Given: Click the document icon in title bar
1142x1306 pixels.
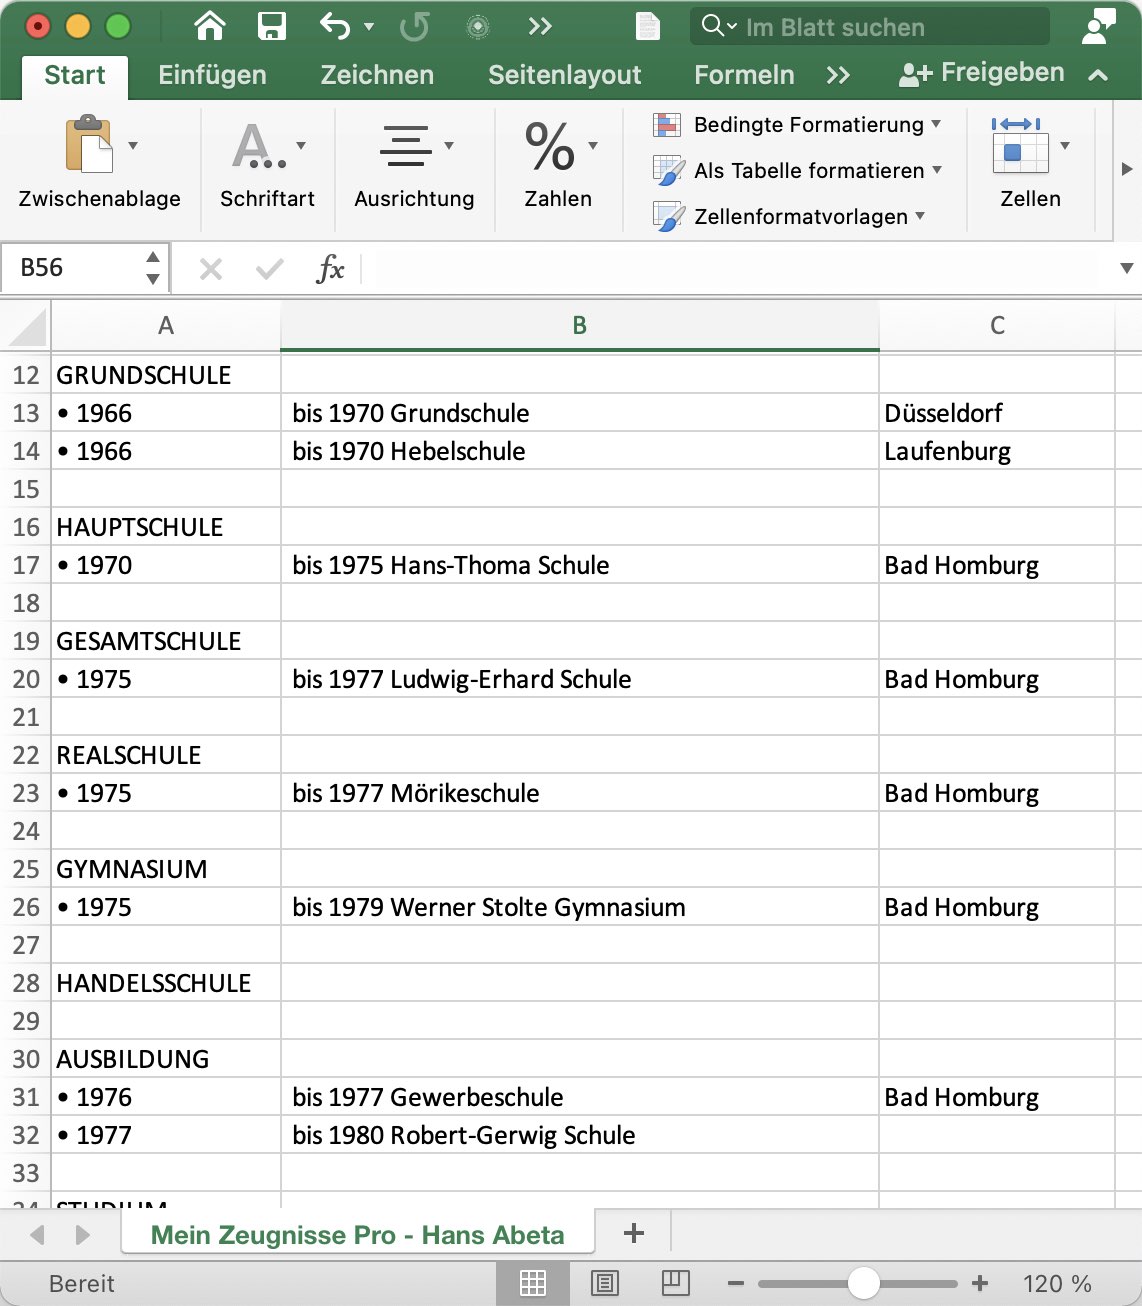Looking at the screenshot, I should point(648,26).
